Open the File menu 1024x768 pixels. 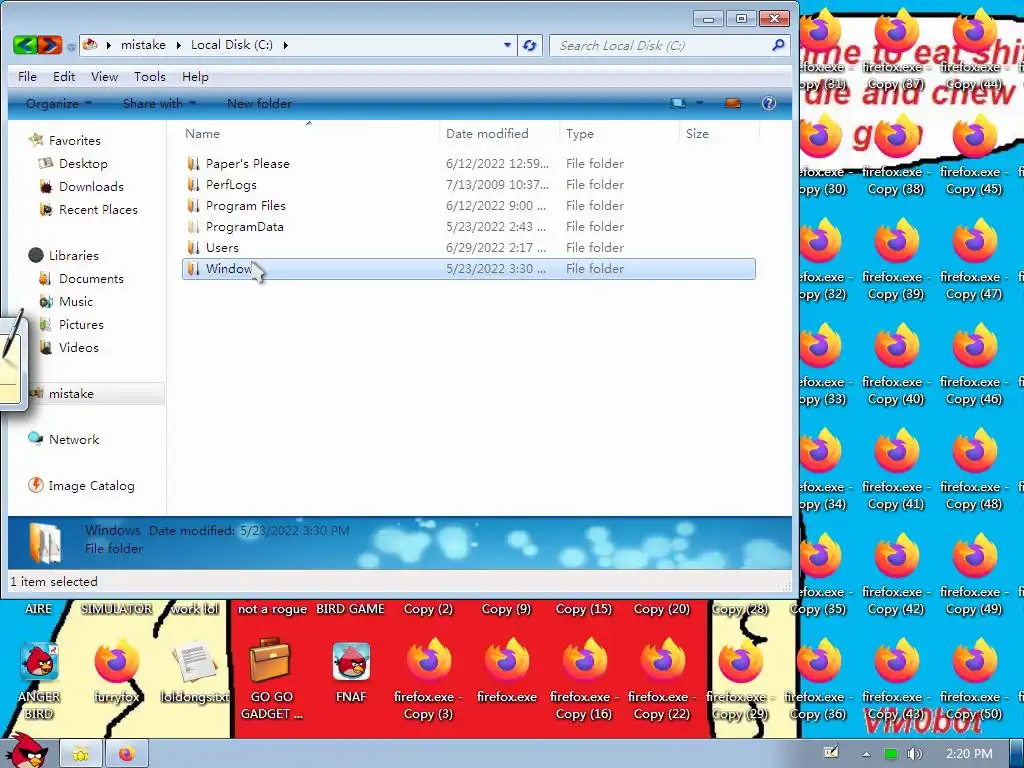tap(27, 76)
